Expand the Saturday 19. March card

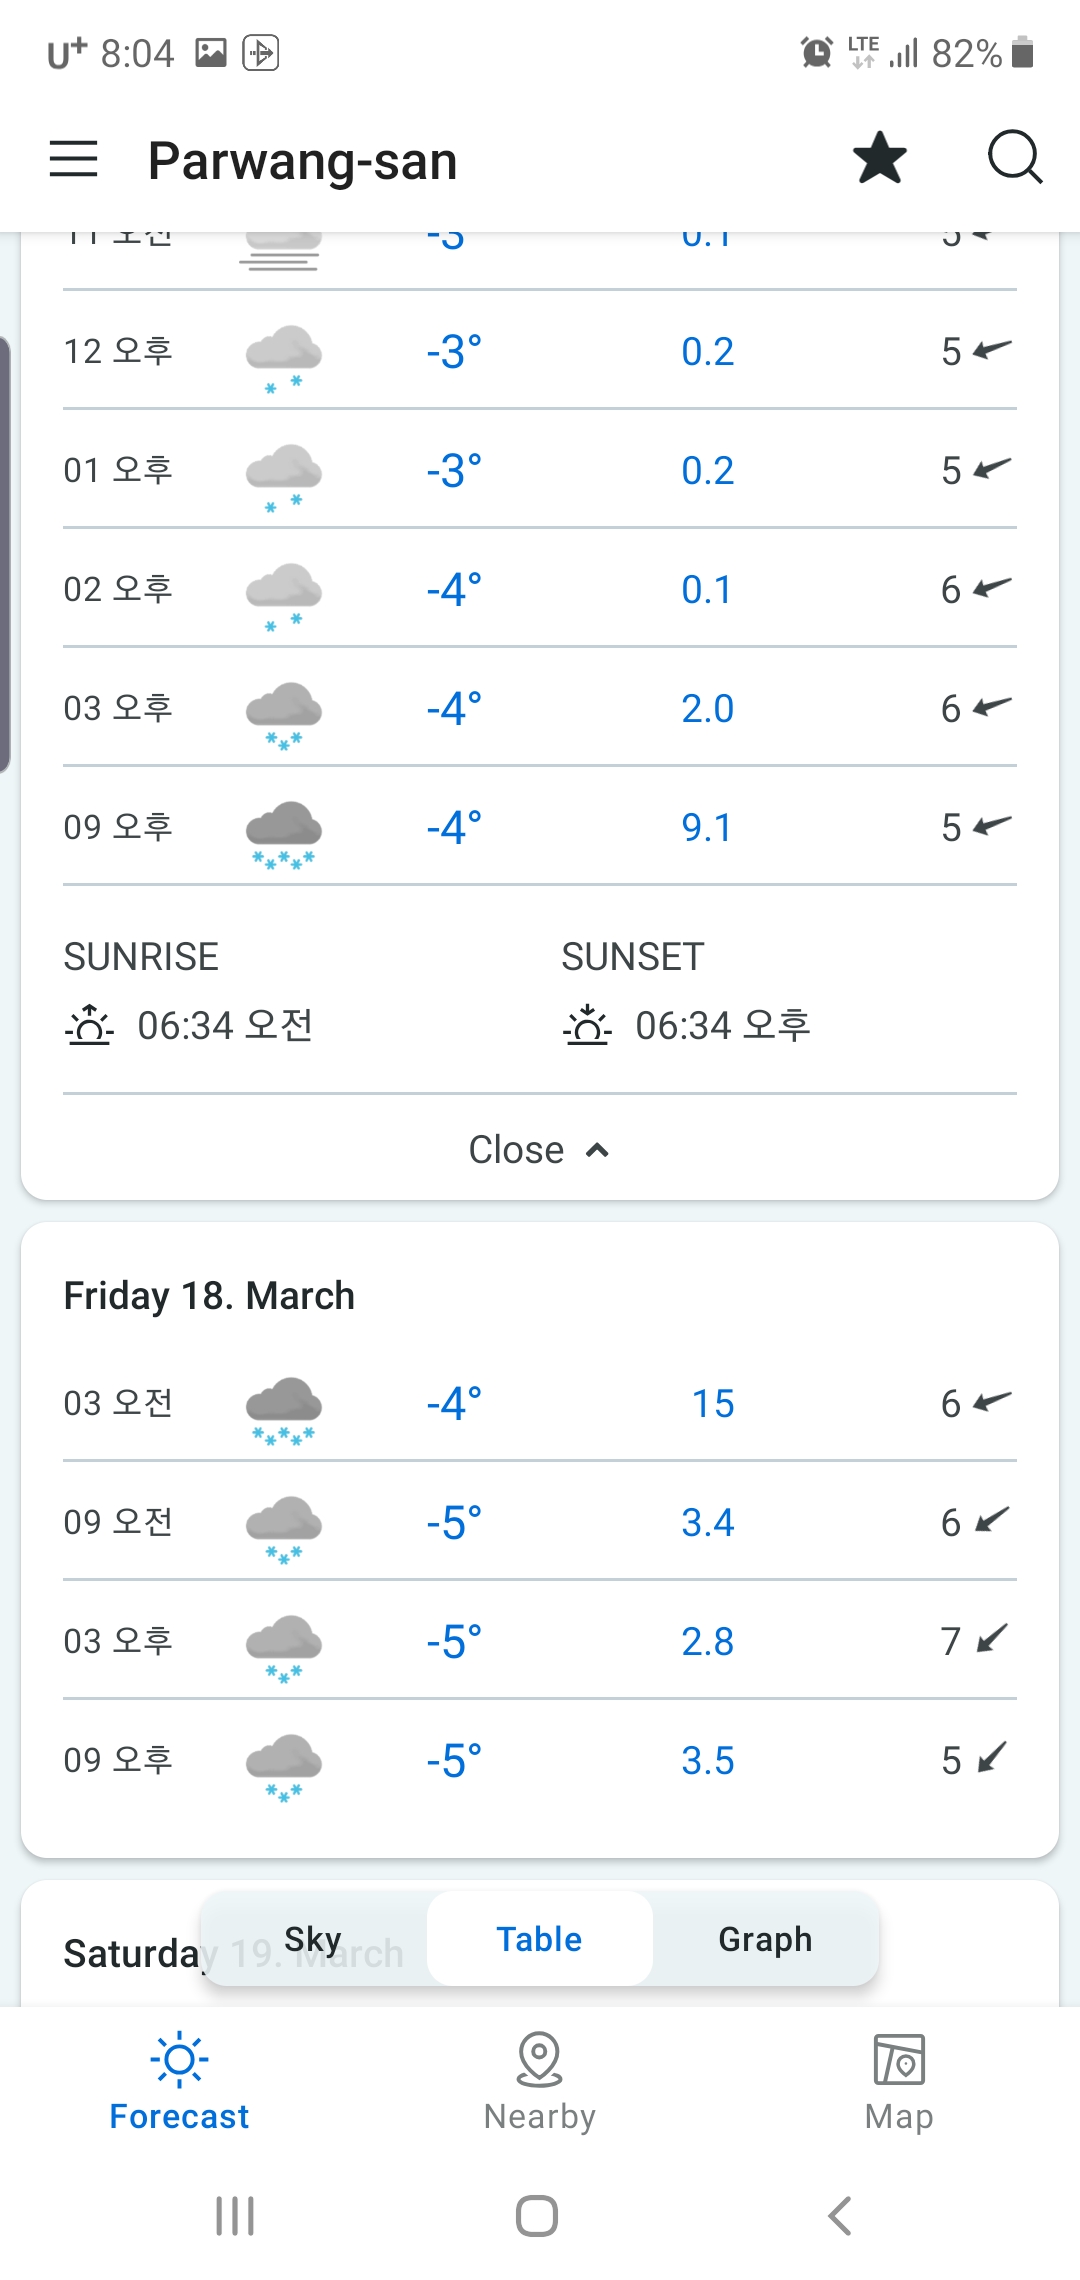[234, 1953]
